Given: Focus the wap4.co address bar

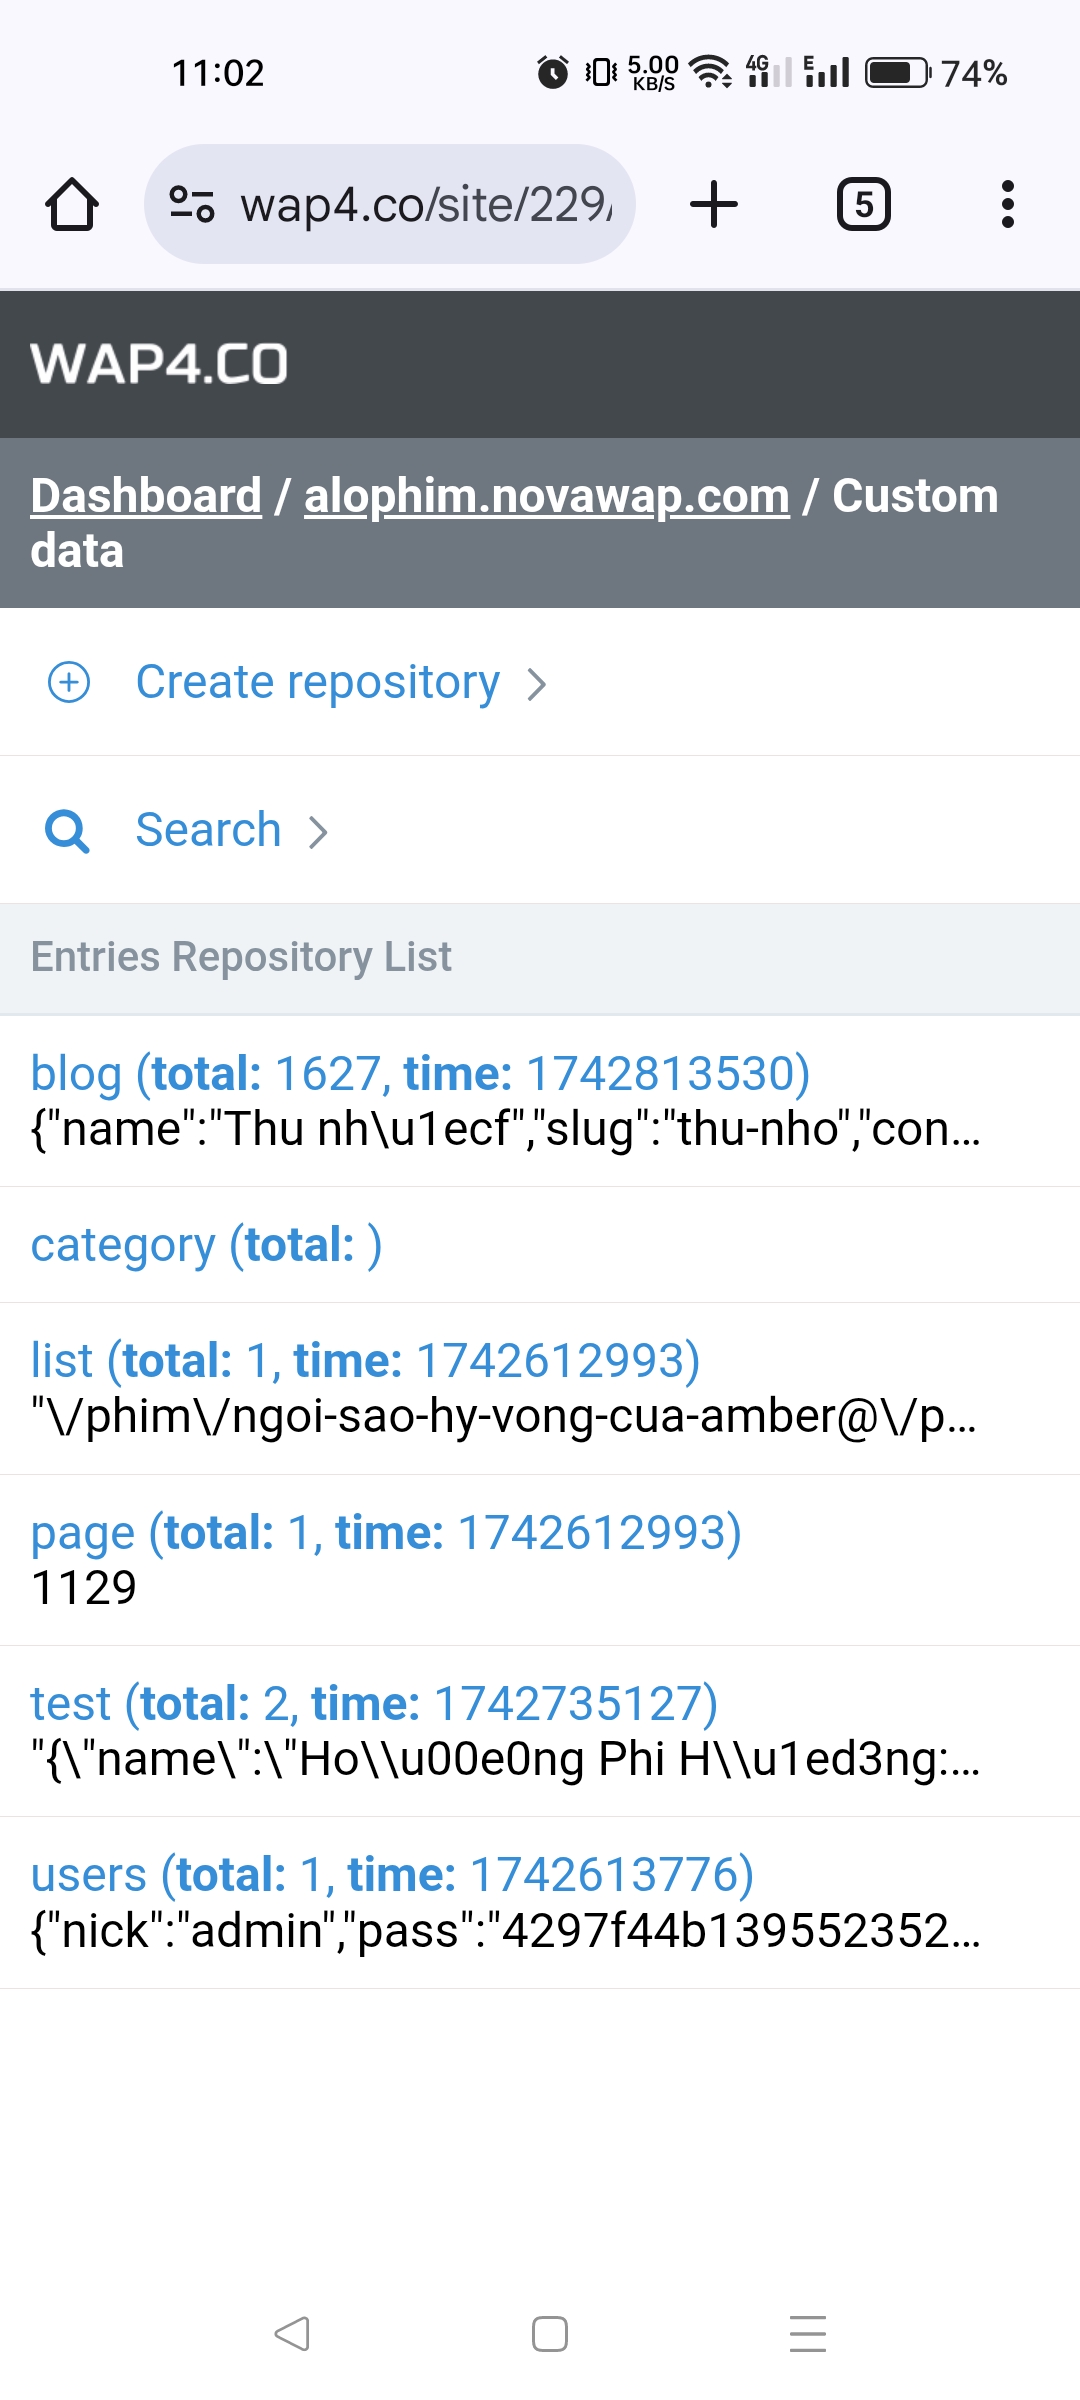Looking at the screenshot, I should [425, 205].
